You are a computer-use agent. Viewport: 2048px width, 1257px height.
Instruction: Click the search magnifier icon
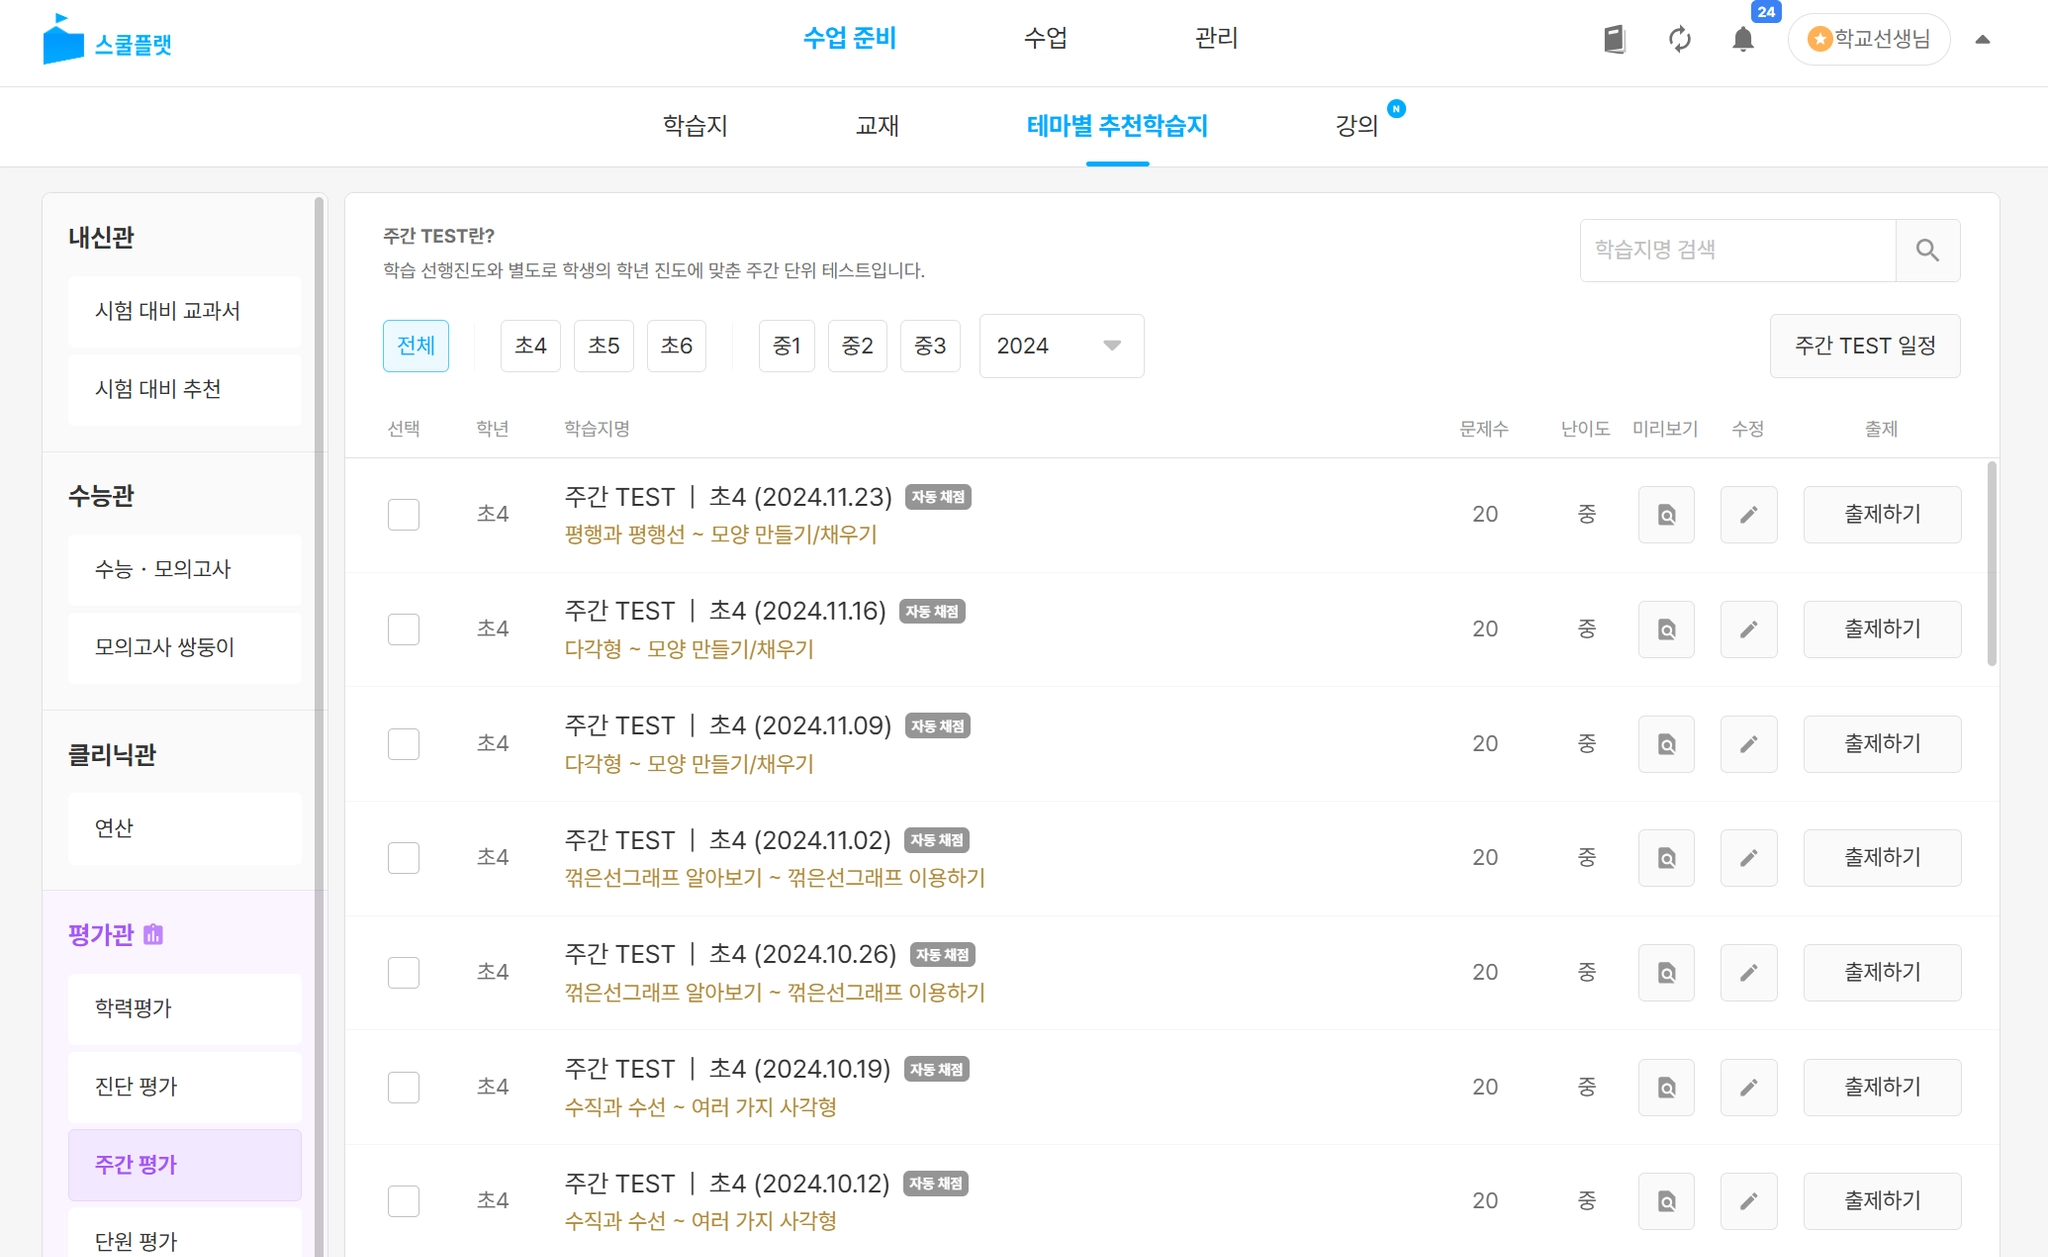point(1927,250)
